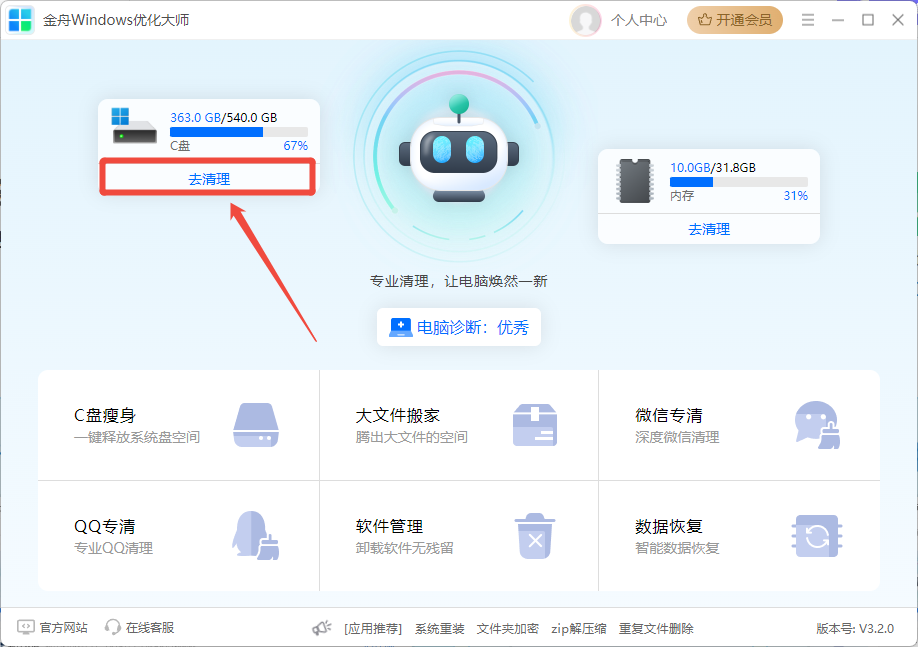Open the 大文件搬家 feature title

click(x=398, y=415)
